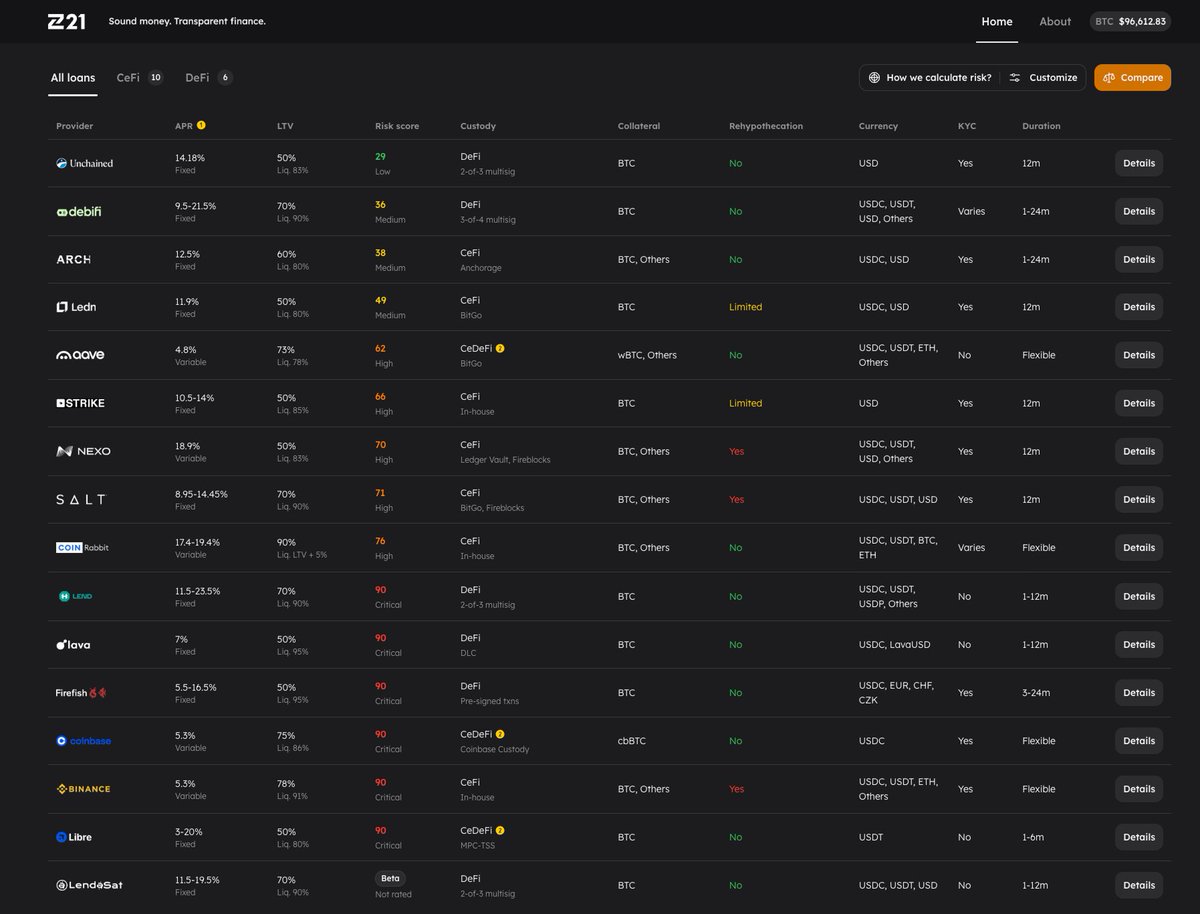Image resolution: width=1200 pixels, height=914 pixels.
Task: Click the Duration column header
Action: 1041,126
